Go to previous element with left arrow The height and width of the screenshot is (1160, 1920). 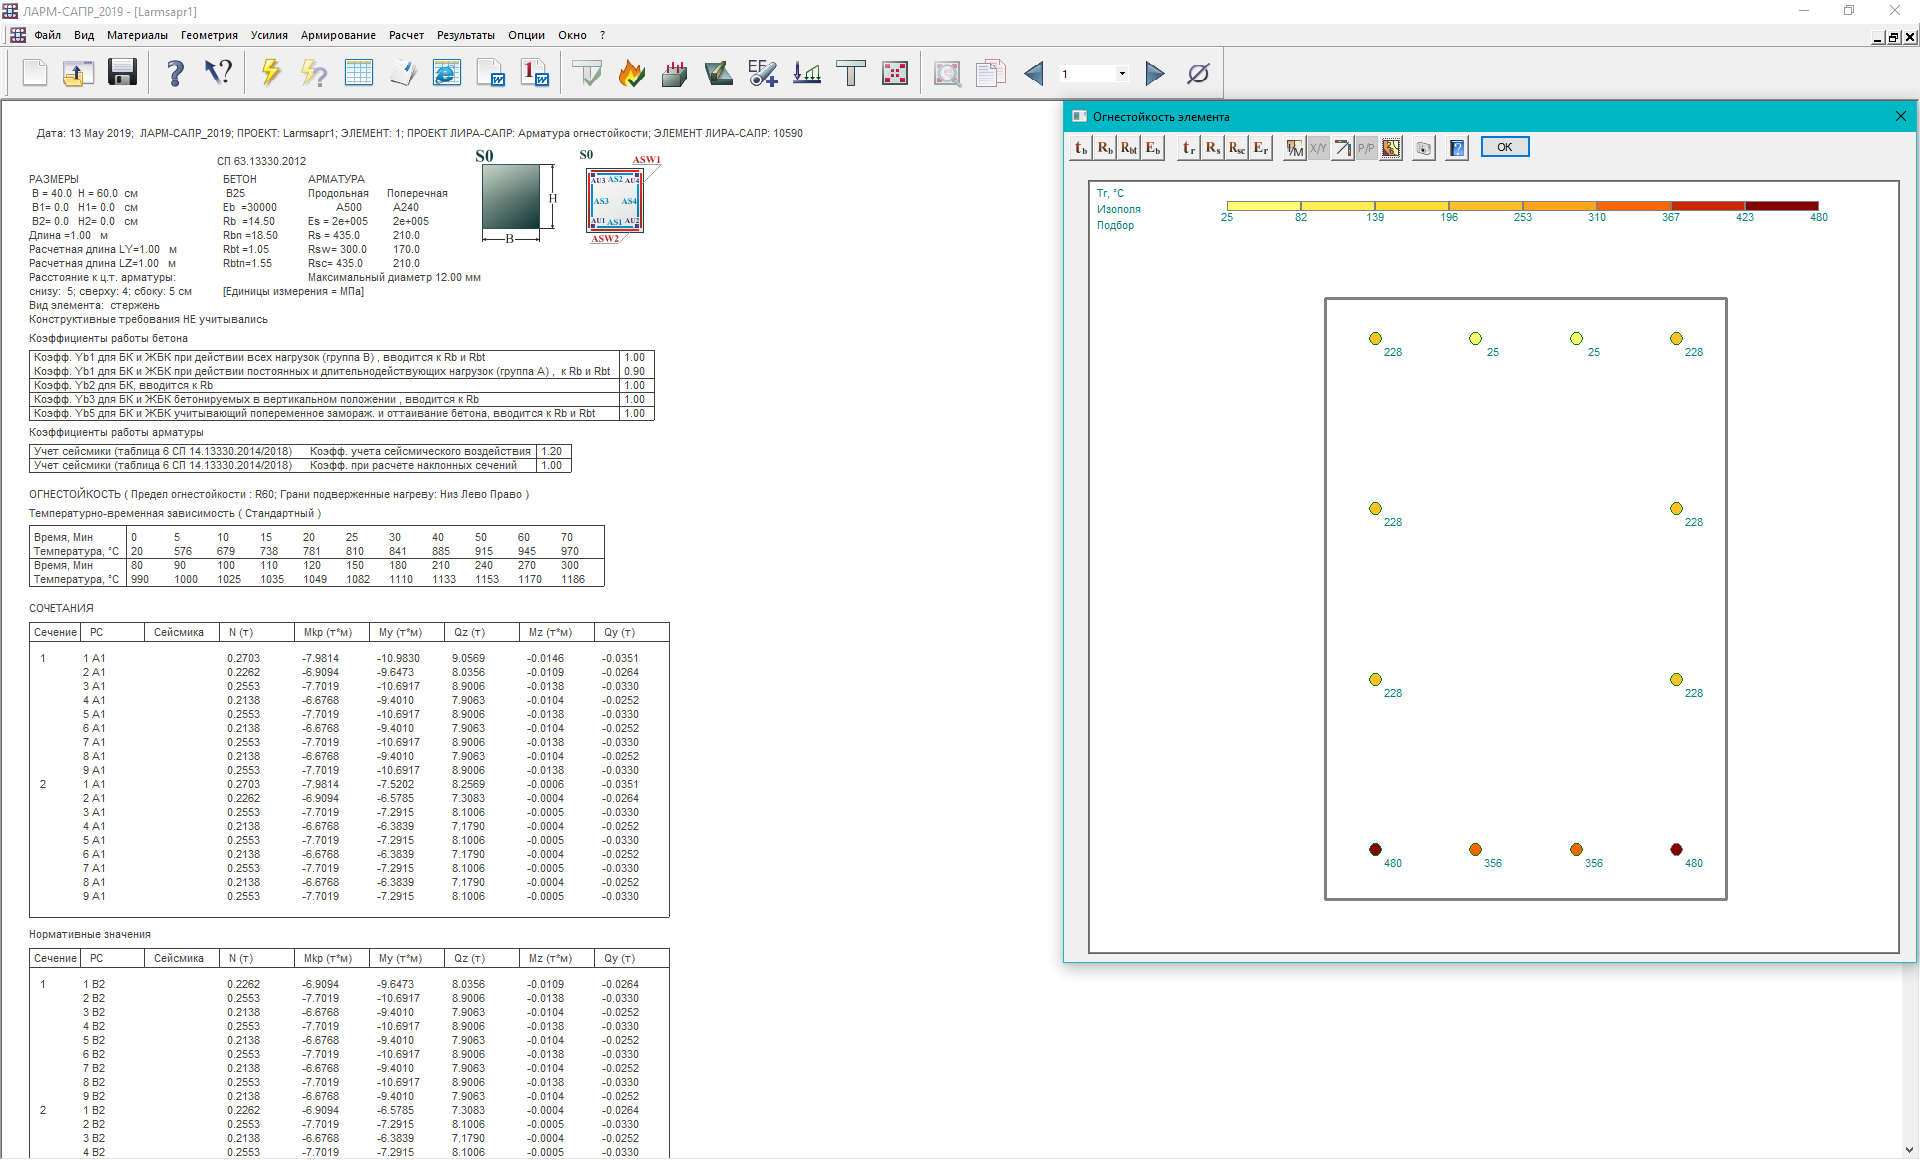click(x=1034, y=73)
